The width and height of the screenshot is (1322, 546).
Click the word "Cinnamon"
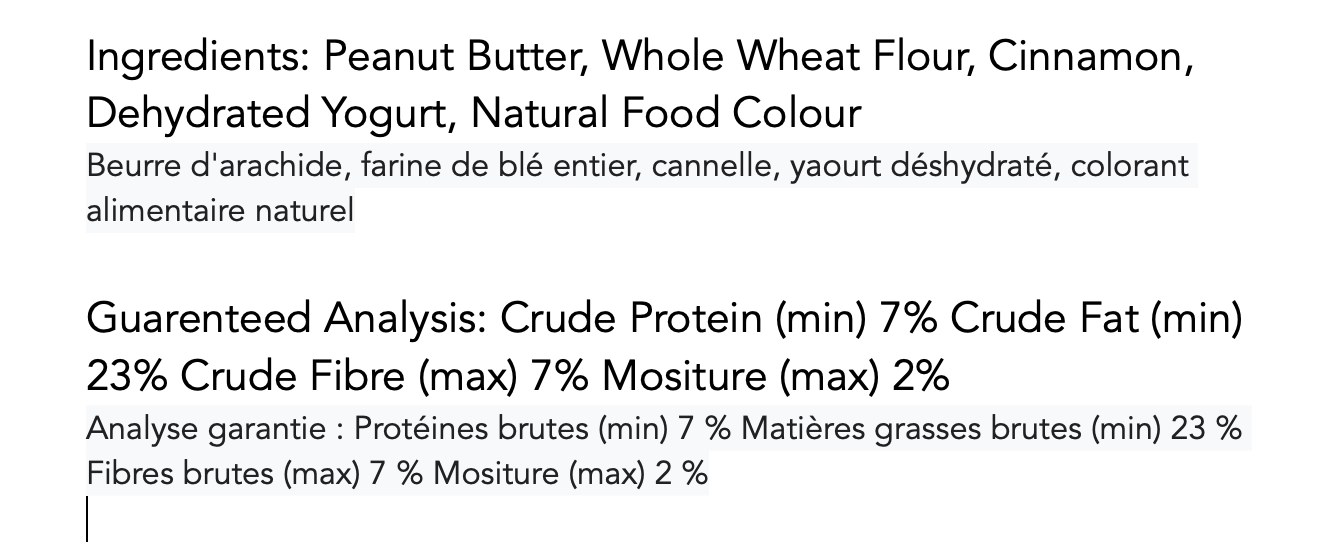[x=1088, y=58]
